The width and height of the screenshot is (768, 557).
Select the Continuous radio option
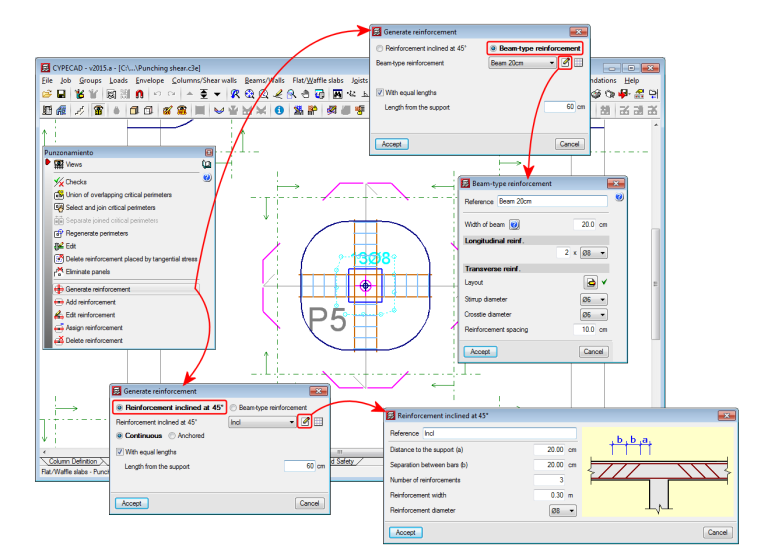[119, 436]
